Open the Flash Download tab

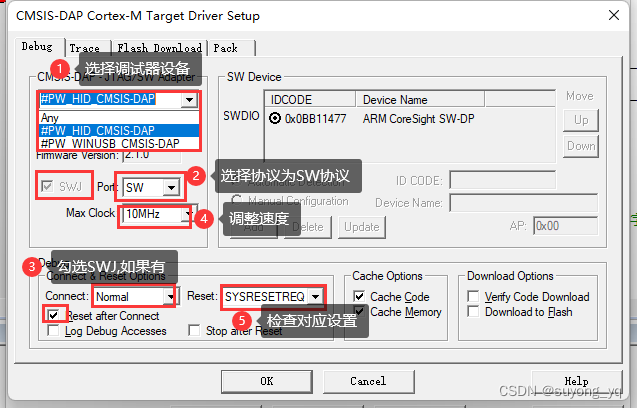coord(160,48)
